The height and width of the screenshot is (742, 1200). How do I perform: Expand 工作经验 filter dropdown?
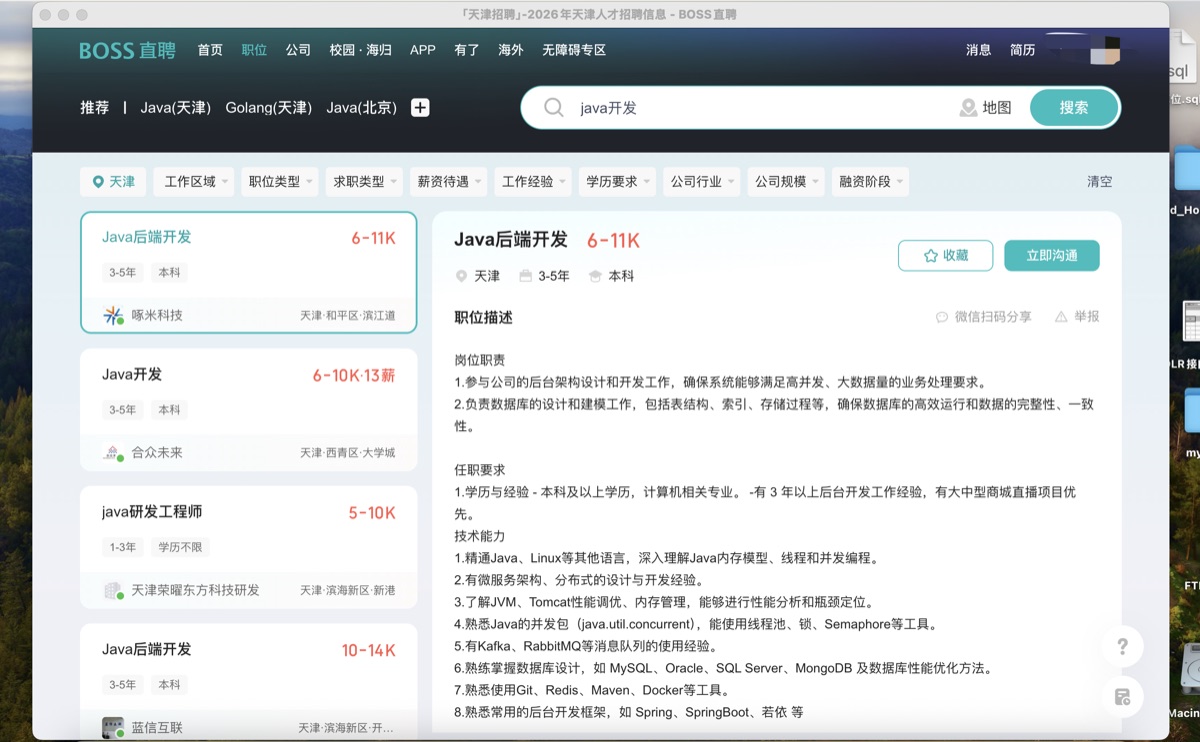coord(532,182)
